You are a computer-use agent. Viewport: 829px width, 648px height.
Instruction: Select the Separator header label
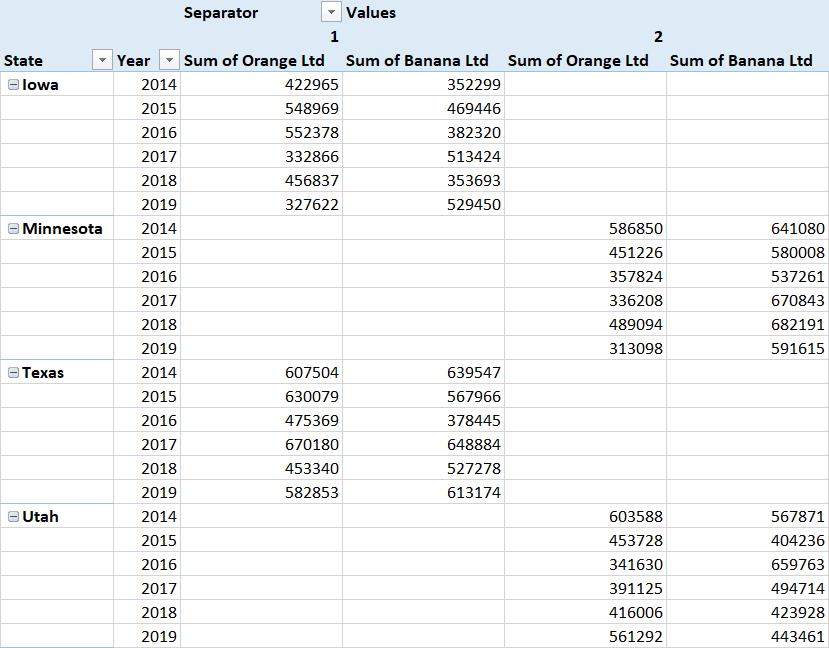[x=221, y=13]
